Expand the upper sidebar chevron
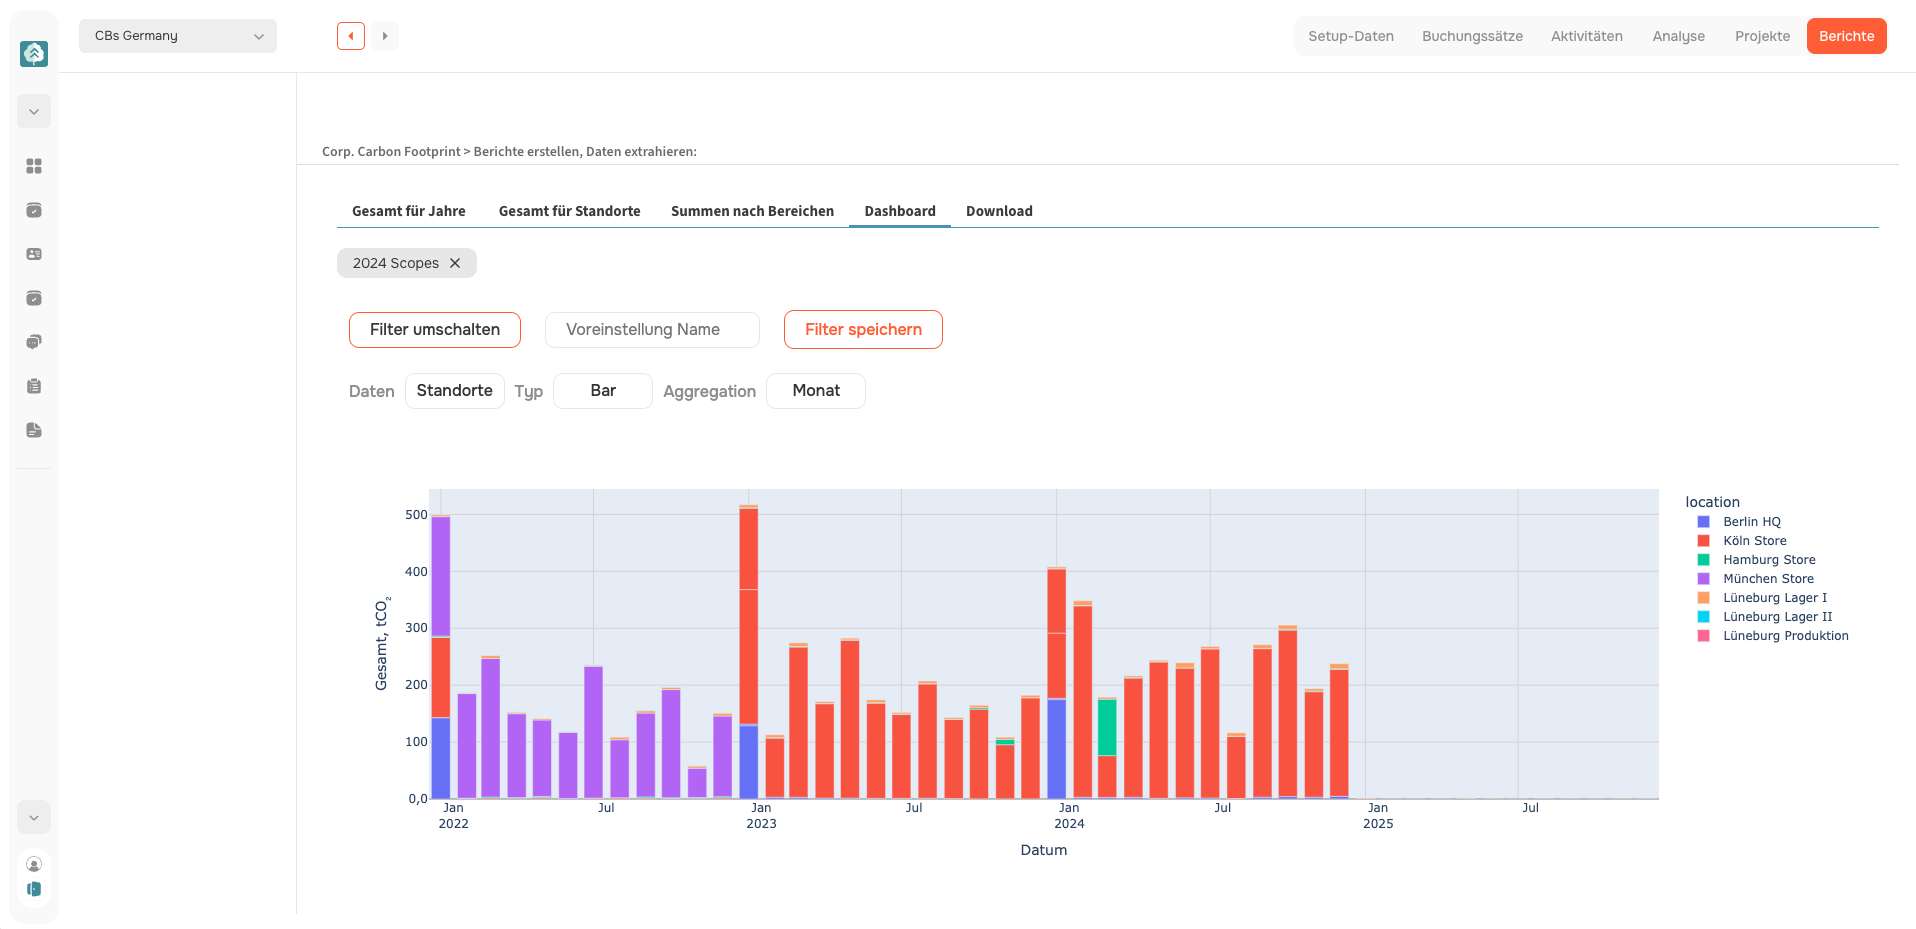The image size is (1916, 929). (34, 111)
